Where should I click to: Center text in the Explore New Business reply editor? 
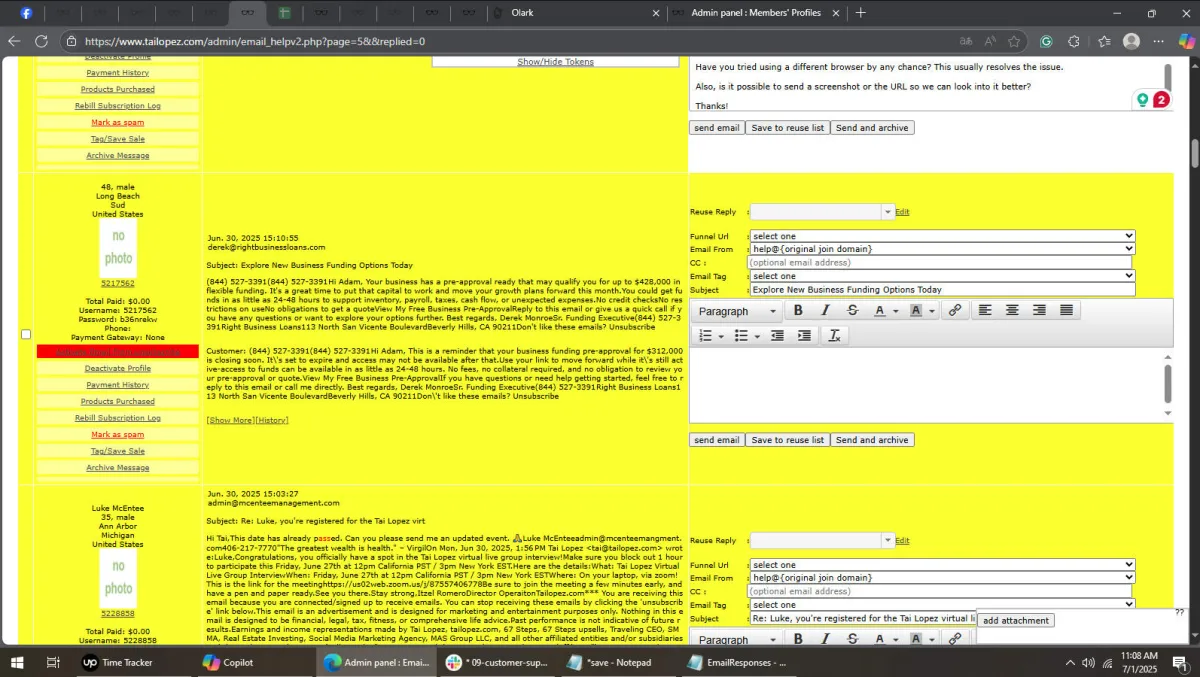tap(1012, 311)
